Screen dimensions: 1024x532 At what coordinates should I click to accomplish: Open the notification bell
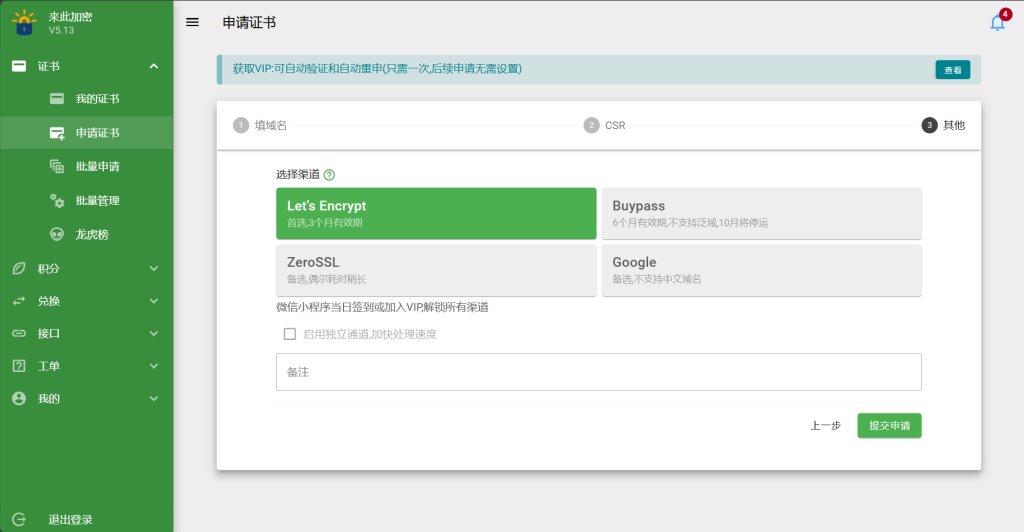tap(997, 23)
